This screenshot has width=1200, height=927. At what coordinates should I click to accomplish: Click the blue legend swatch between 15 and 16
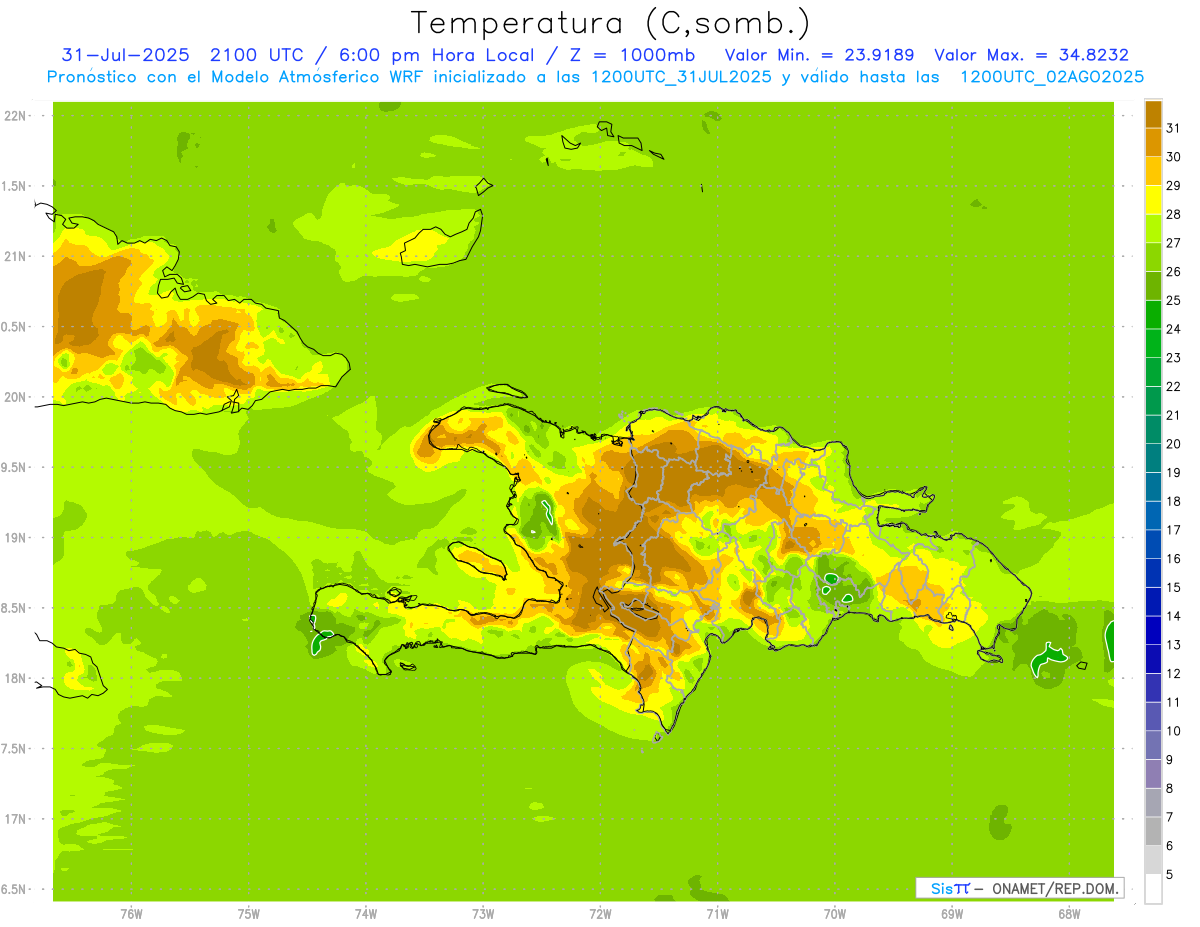click(1153, 573)
